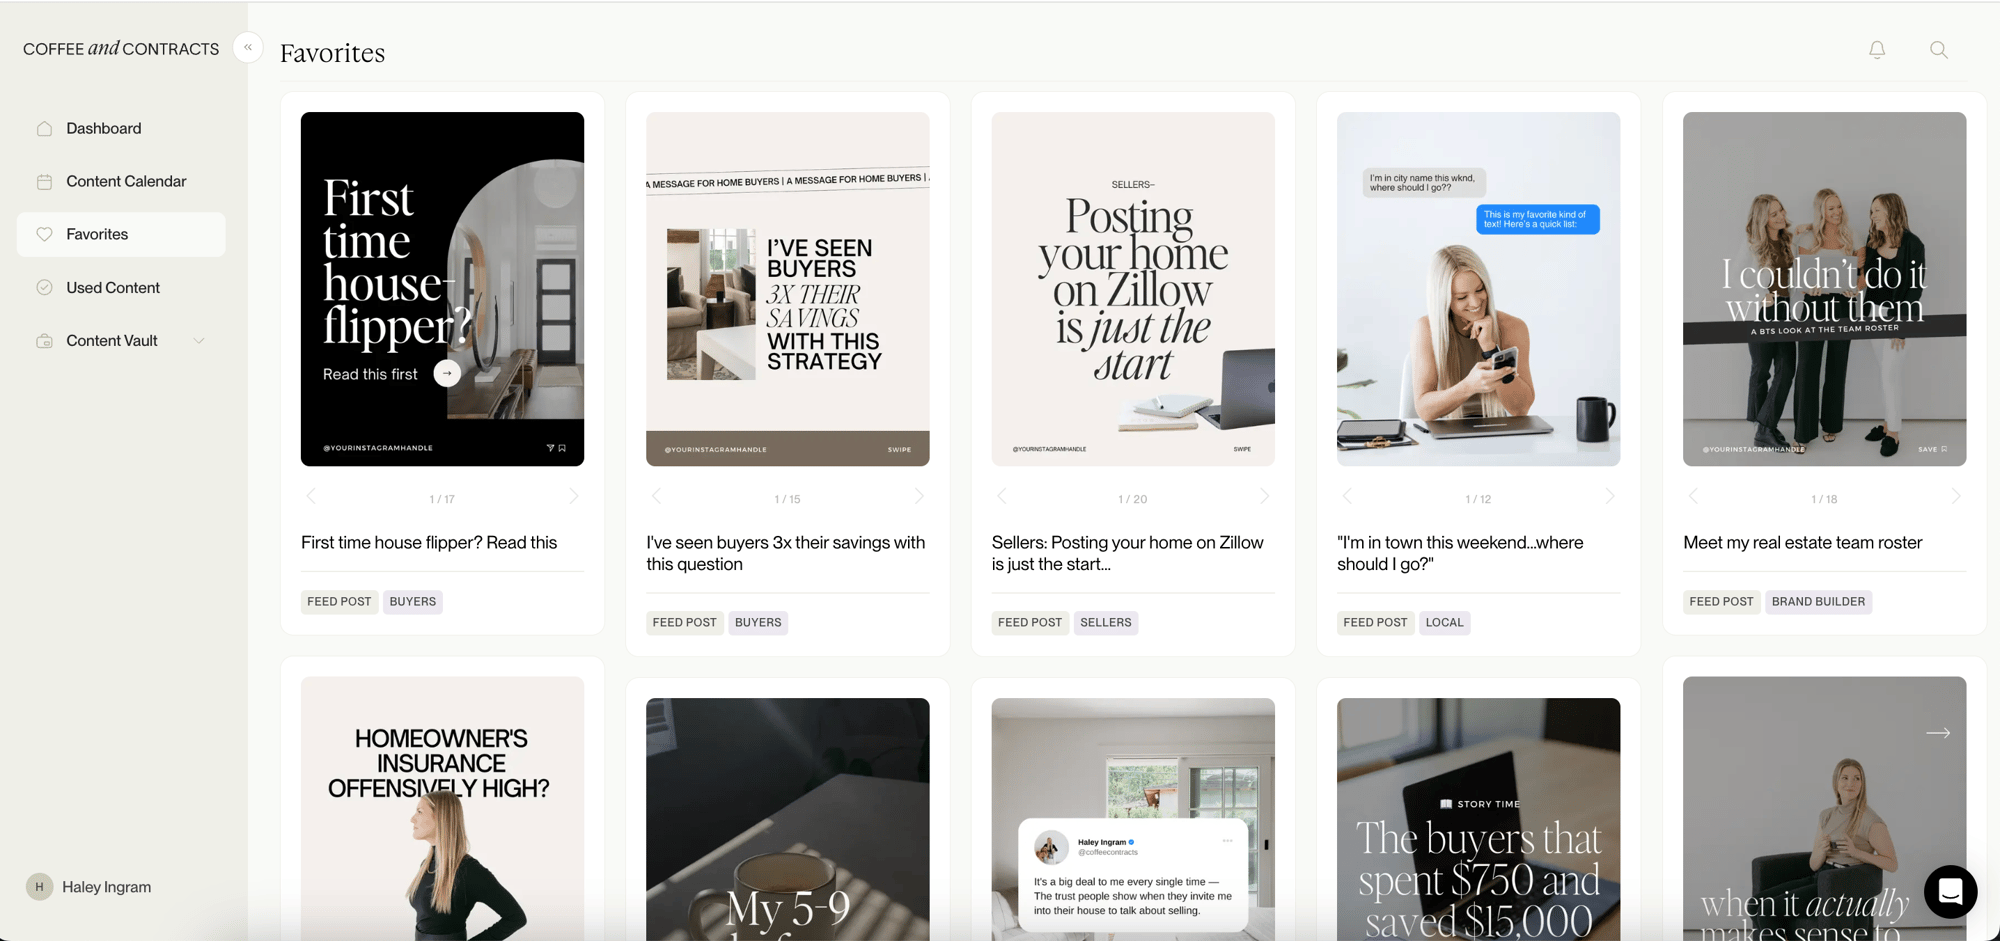Click the LOCAL tag on weekend post
The width and height of the screenshot is (2000, 941).
click(1443, 623)
